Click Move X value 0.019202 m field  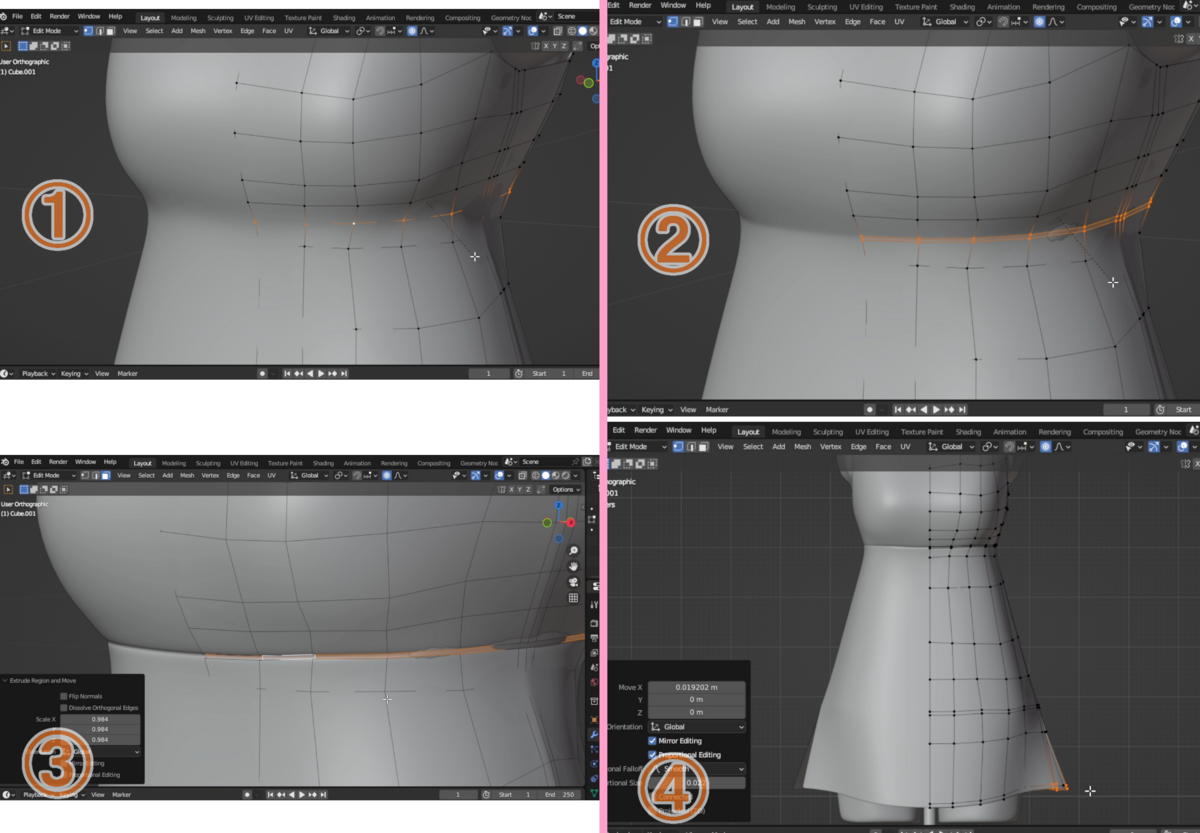tap(696, 687)
